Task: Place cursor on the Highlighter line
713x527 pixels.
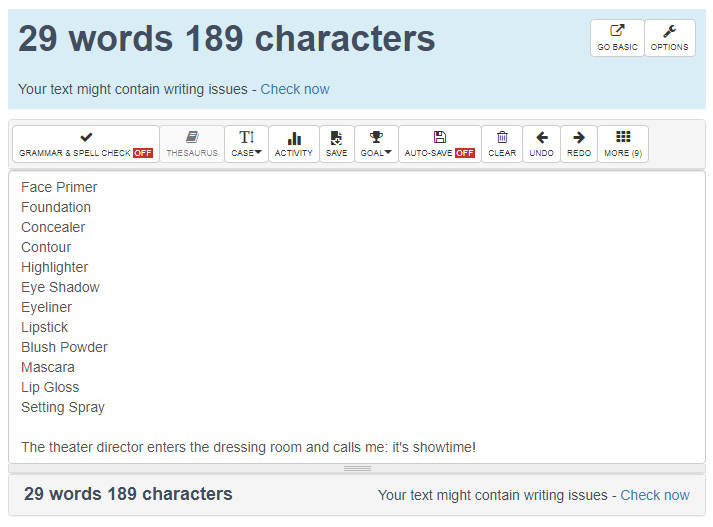Action: (x=55, y=267)
